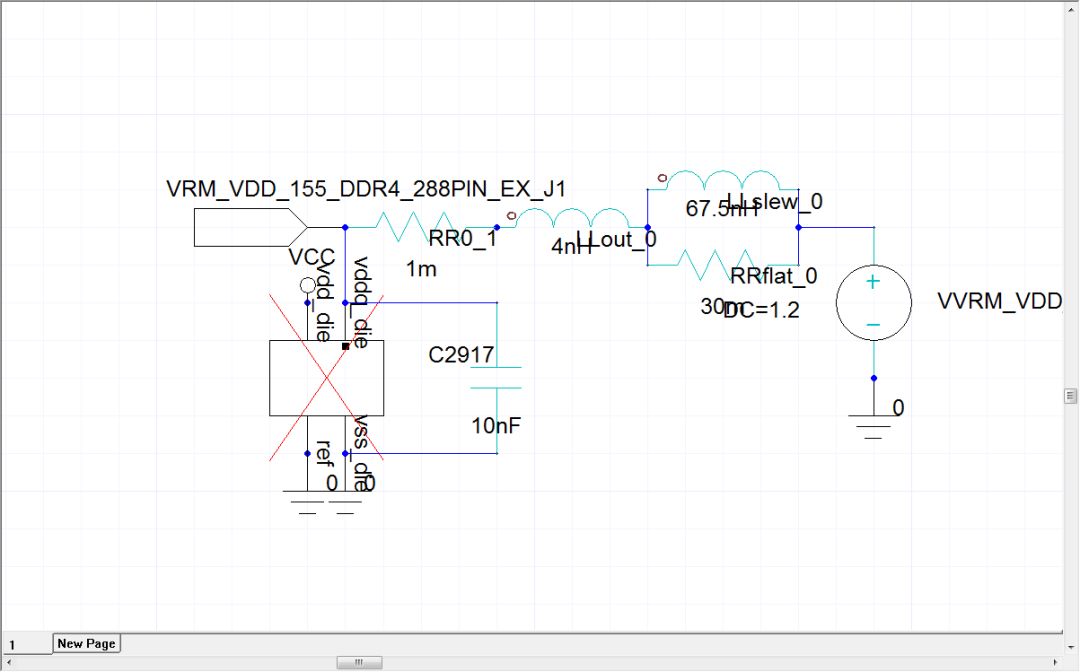Click the horizontal scrollbar thumb
The width and height of the screenshot is (1080, 672).
pyautogui.click(x=359, y=662)
